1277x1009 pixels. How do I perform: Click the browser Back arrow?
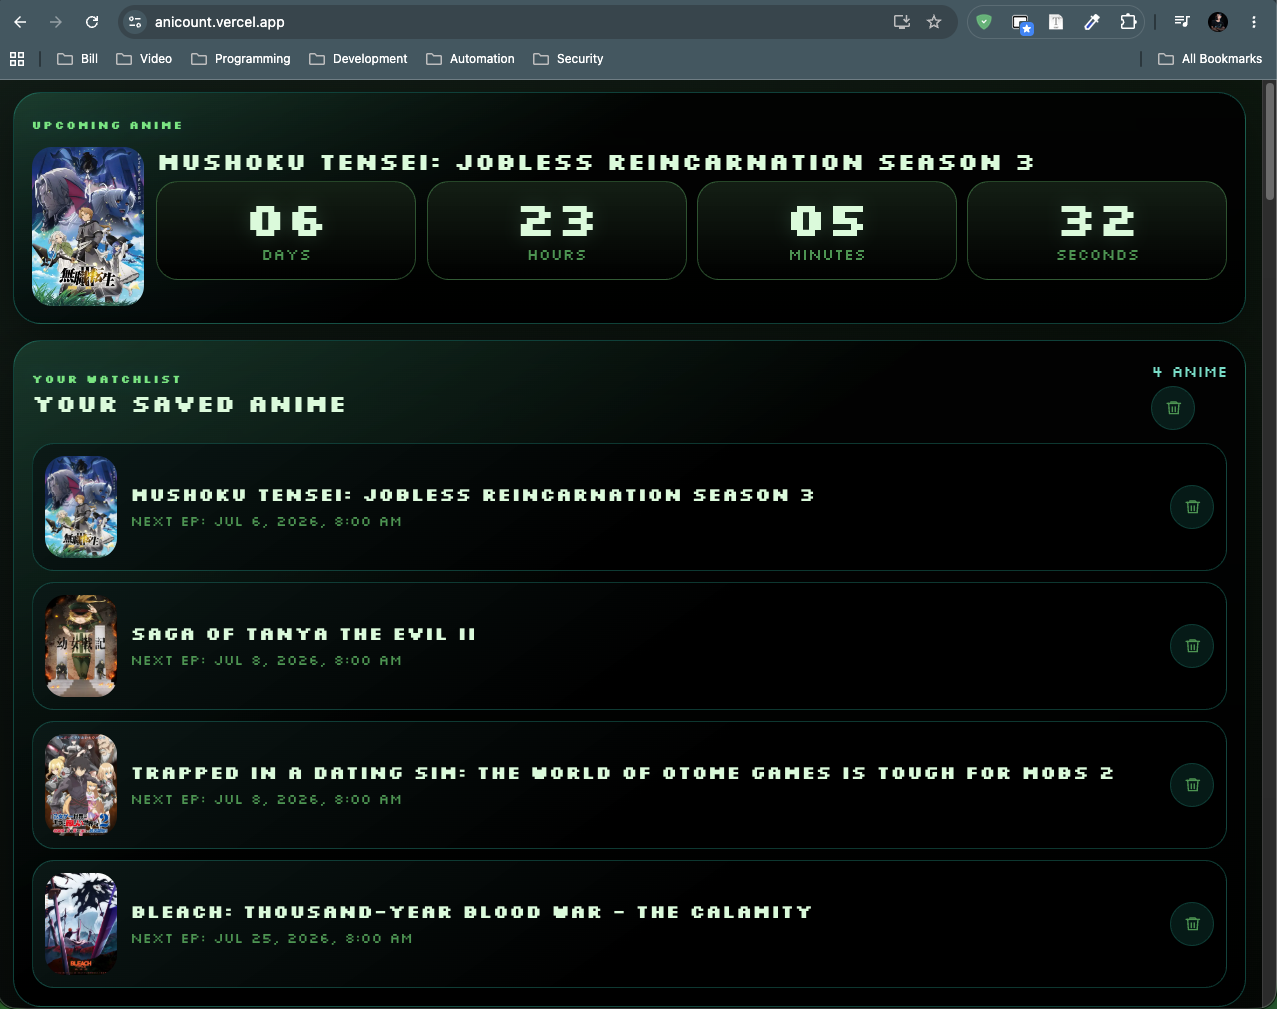(x=20, y=22)
